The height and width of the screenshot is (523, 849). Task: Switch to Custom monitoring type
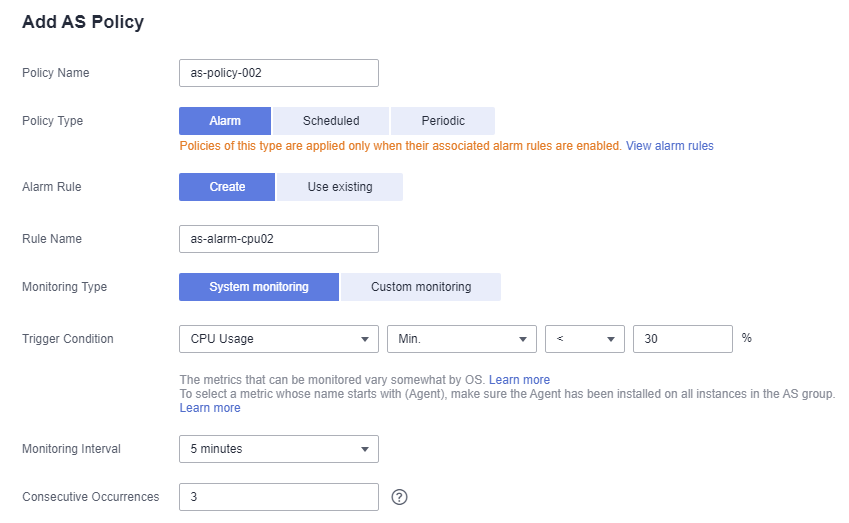click(421, 287)
